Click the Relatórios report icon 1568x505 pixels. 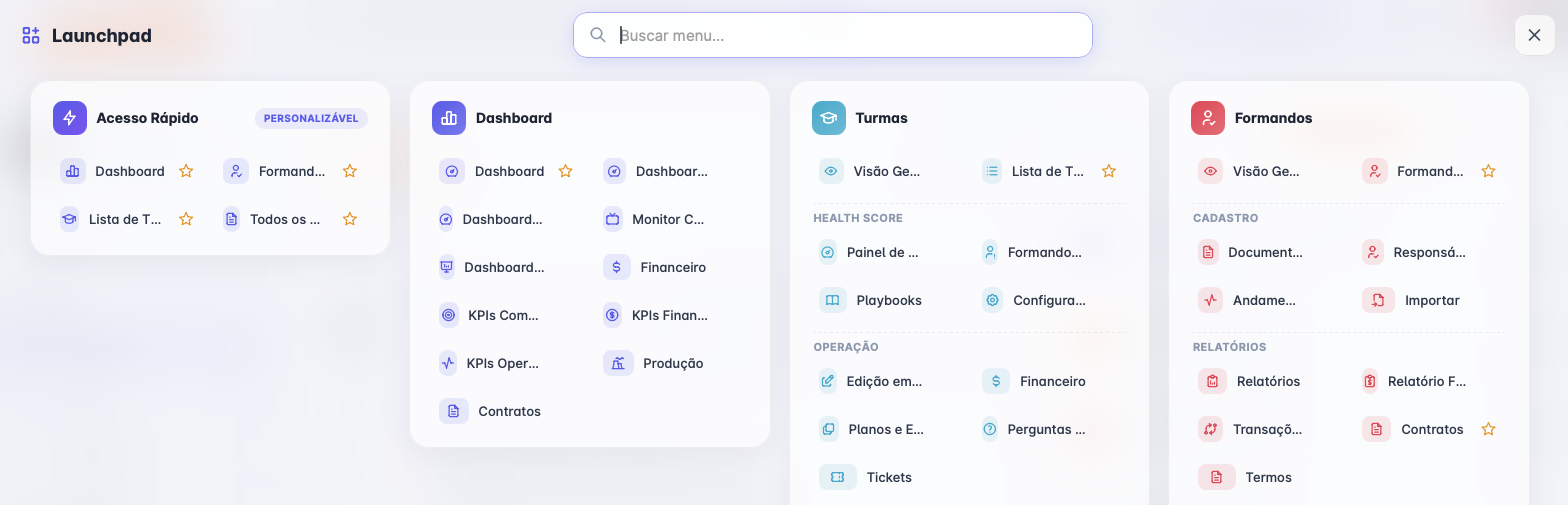pos(1213,381)
